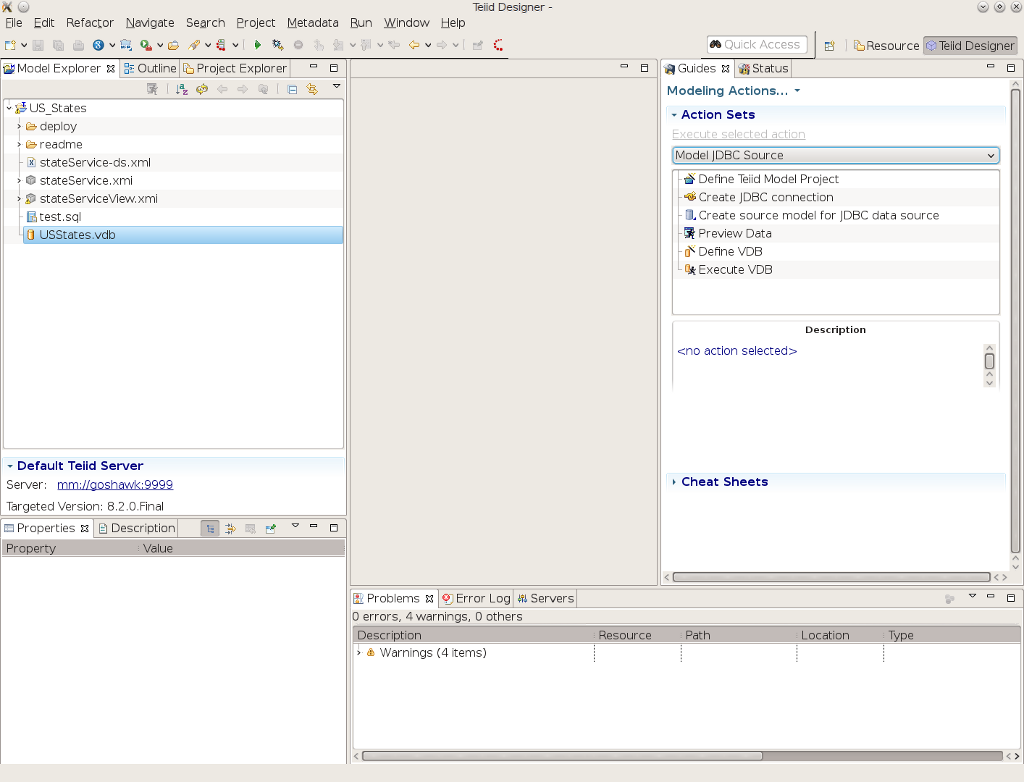Click the Create JDBC connection action
This screenshot has height=782, width=1024.
tap(765, 197)
